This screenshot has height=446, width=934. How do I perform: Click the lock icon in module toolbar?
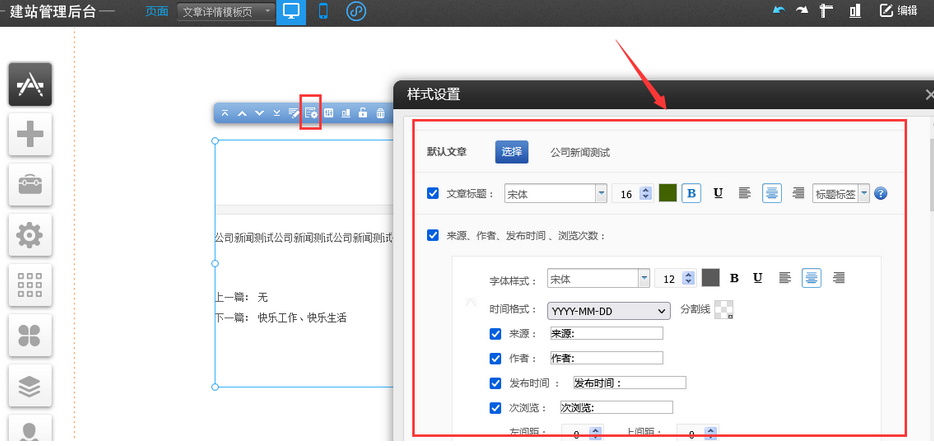(x=363, y=113)
